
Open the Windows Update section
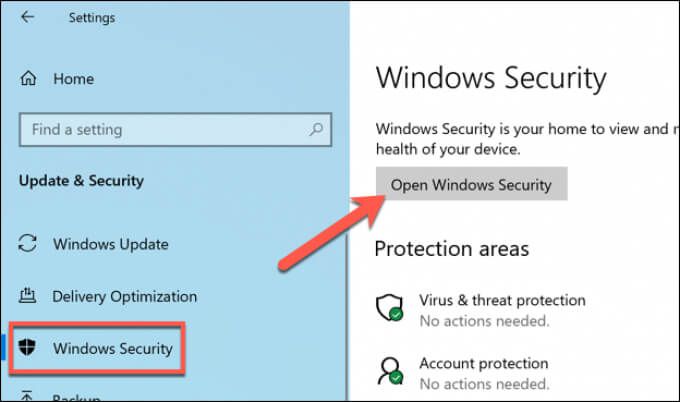click(111, 244)
